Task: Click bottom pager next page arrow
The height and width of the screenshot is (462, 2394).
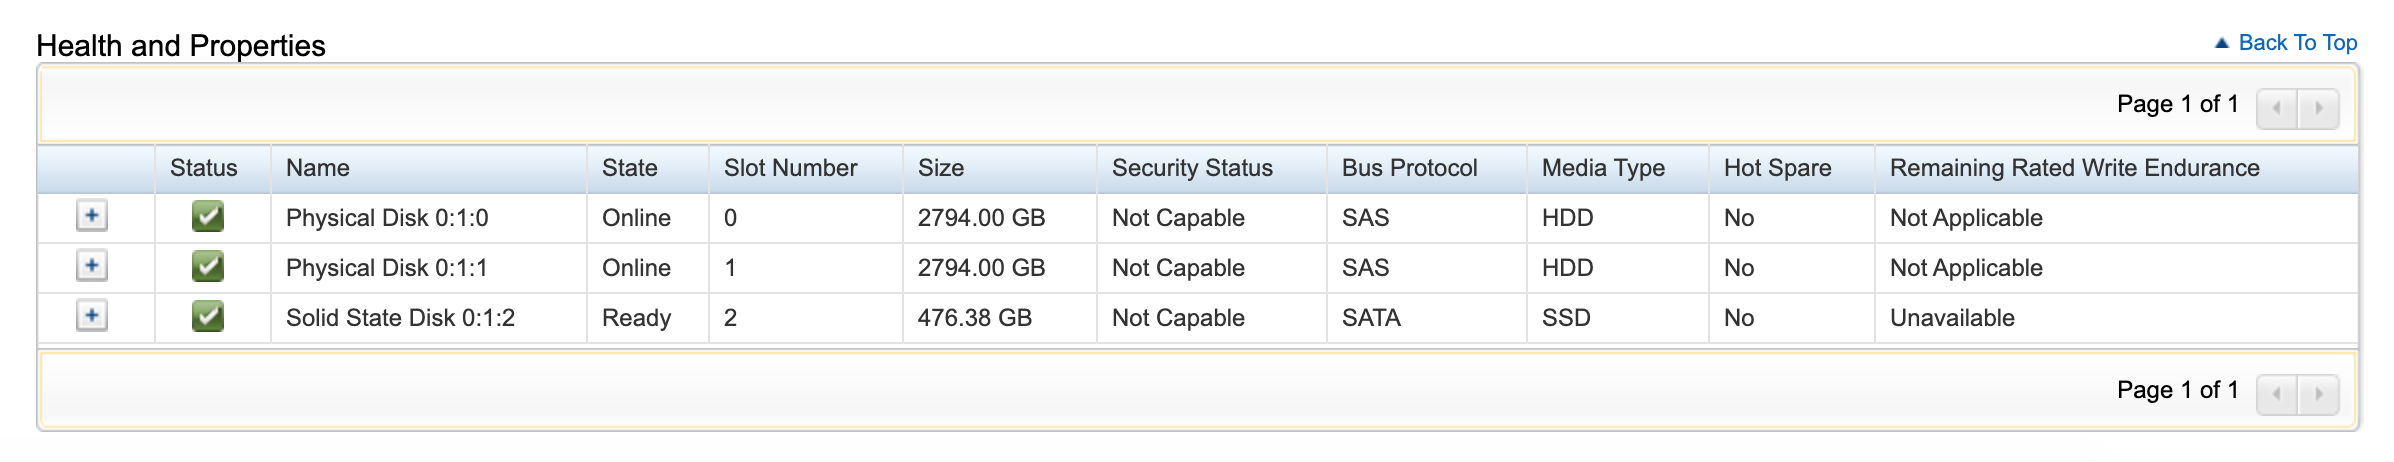Action: pyautogui.click(x=2318, y=394)
